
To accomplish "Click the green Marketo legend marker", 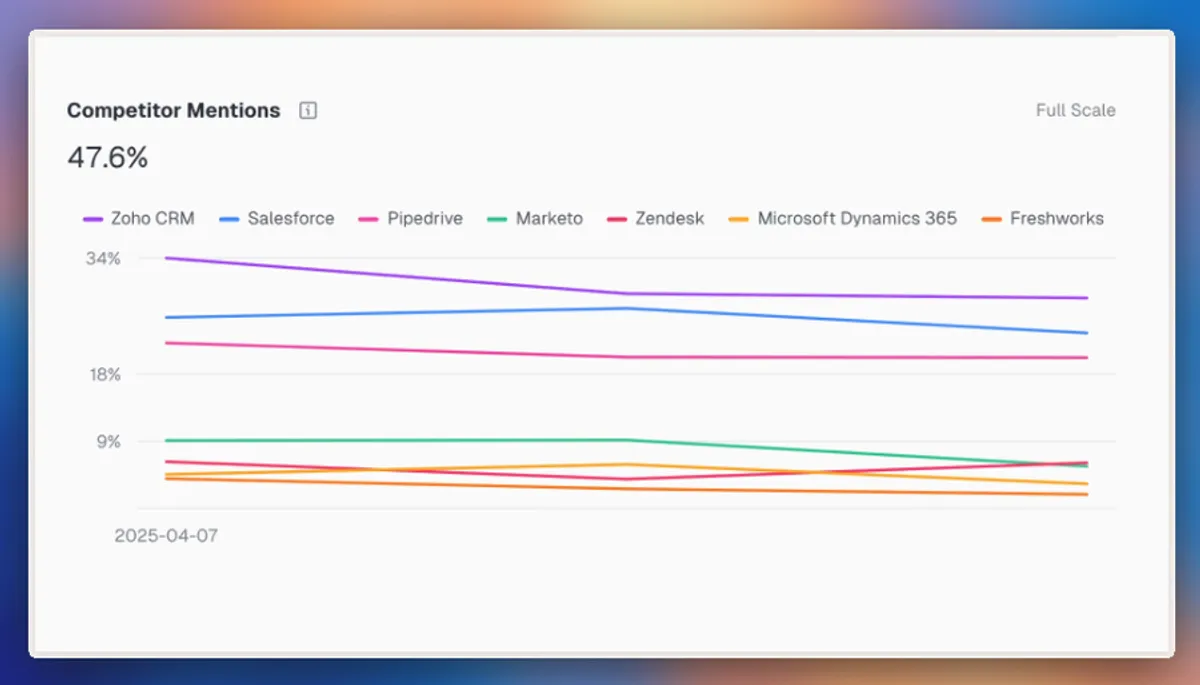I will (x=497, y=218).
